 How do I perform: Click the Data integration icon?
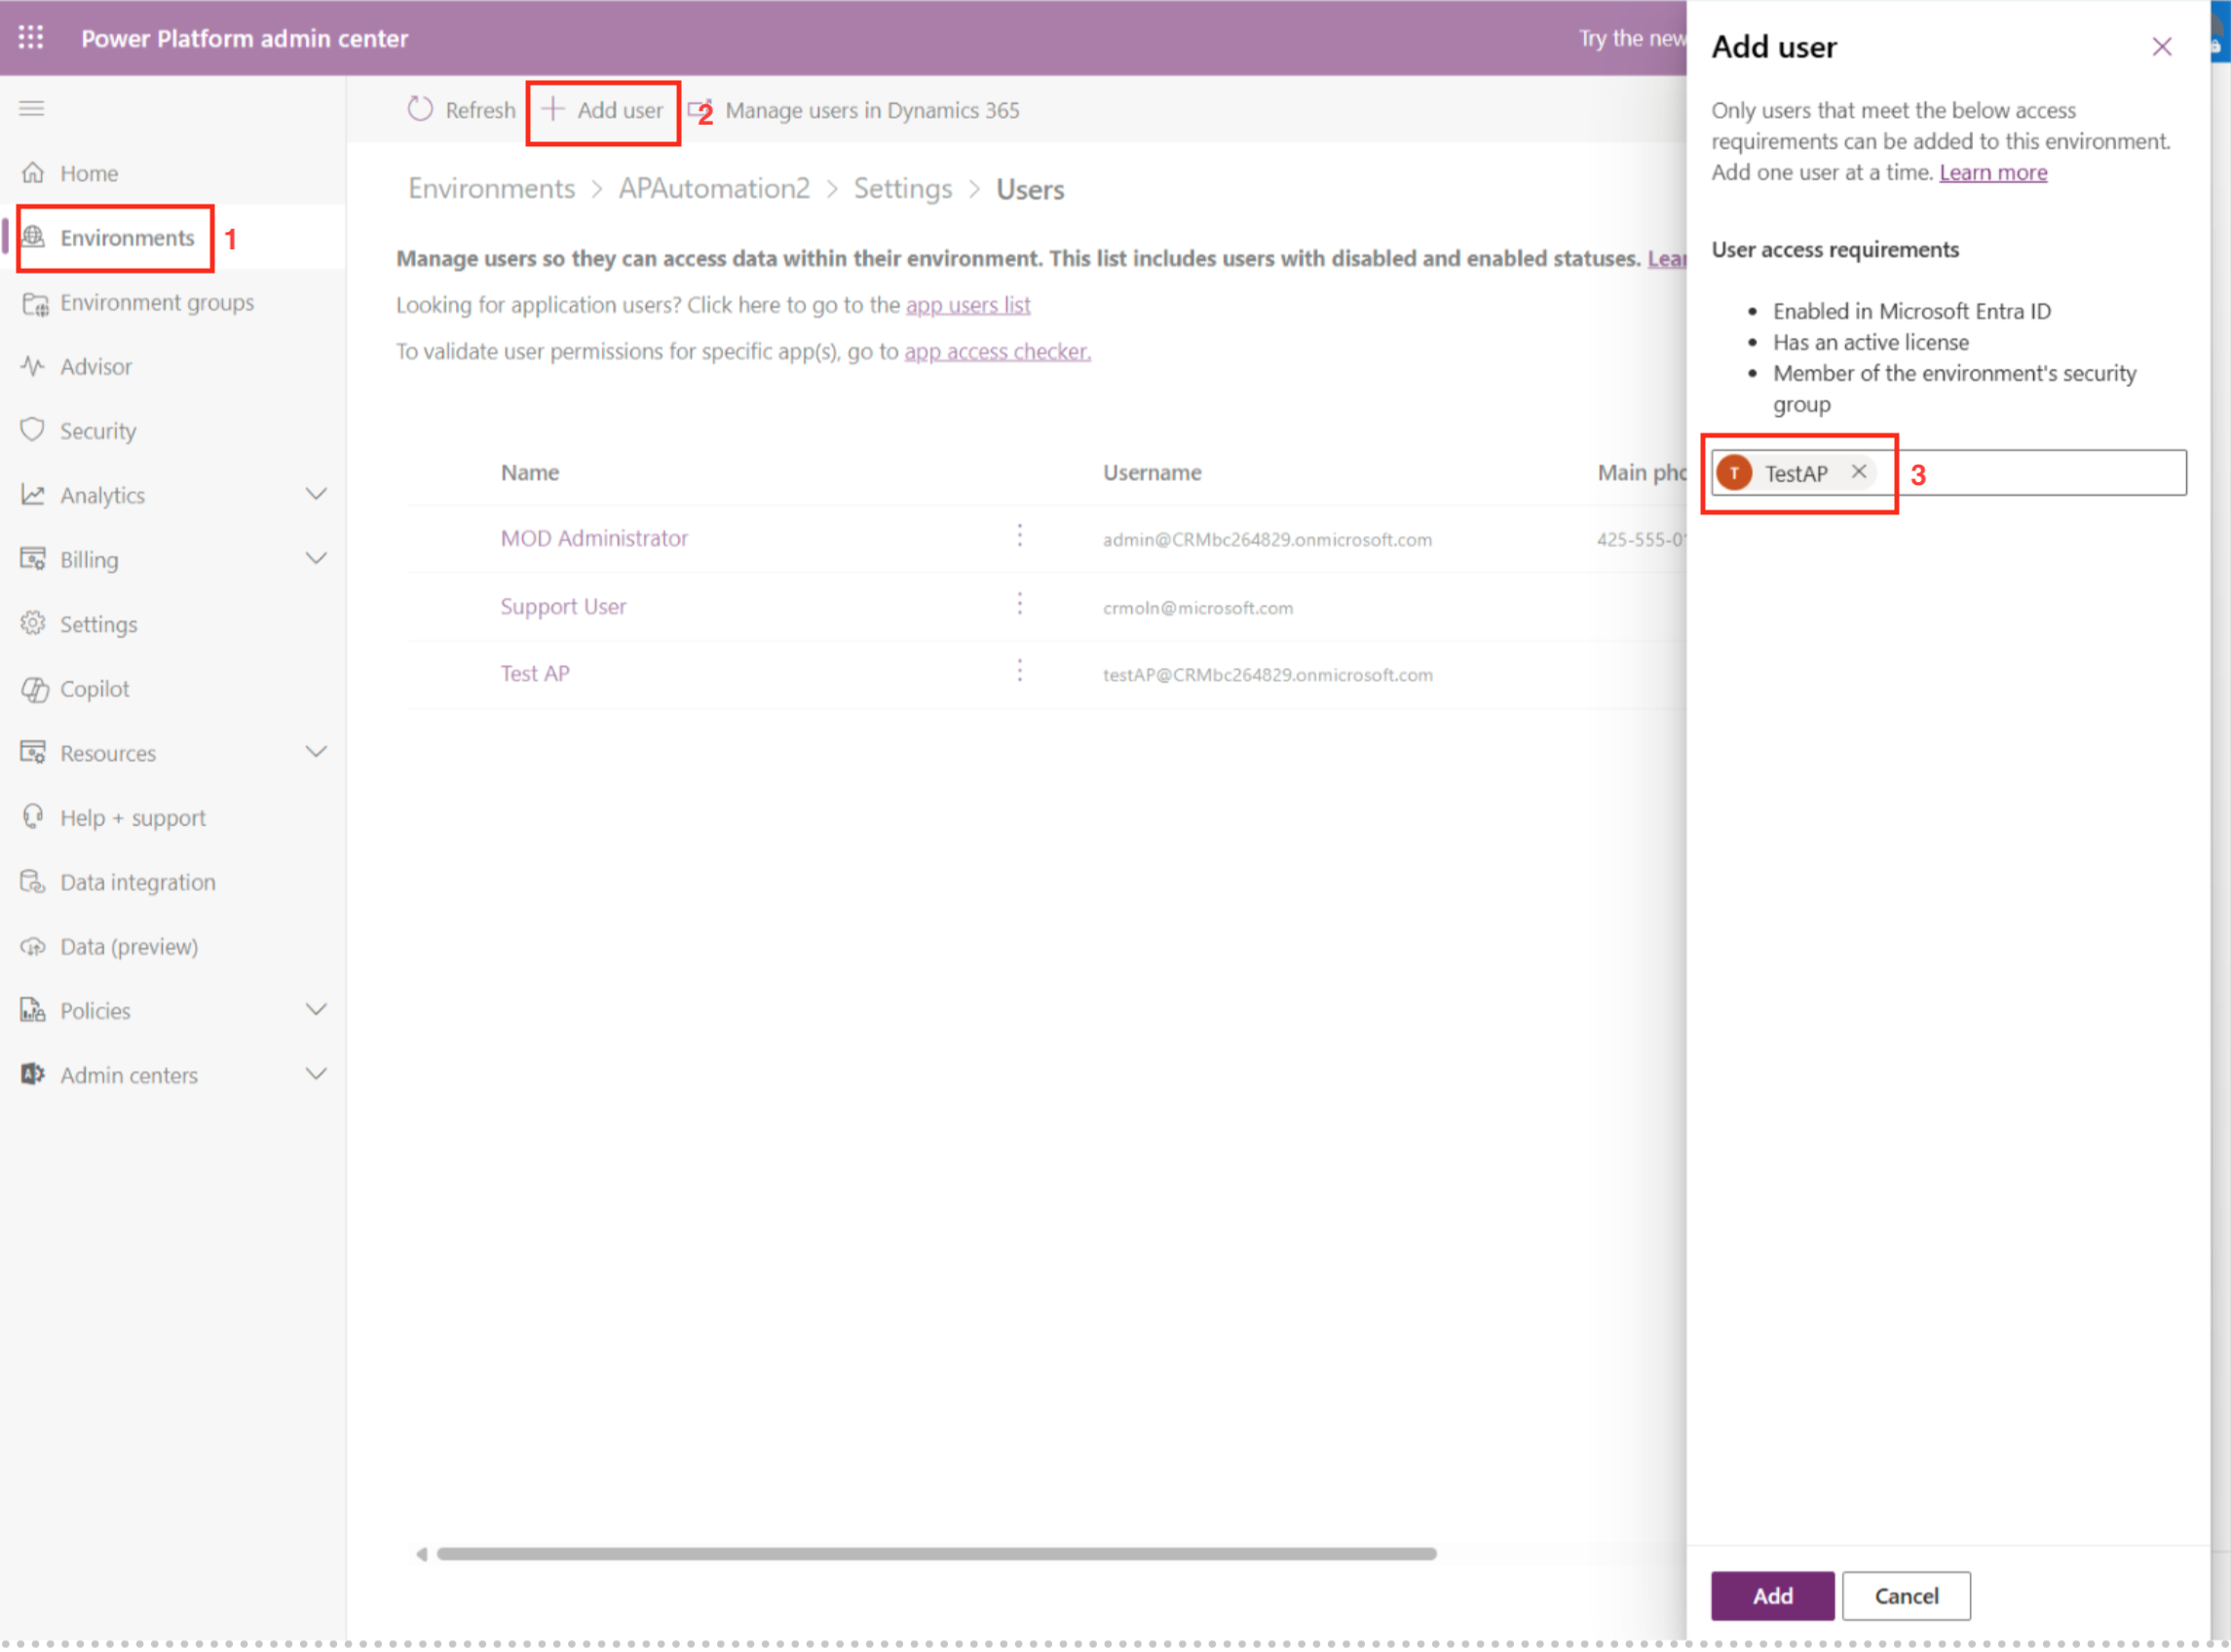pos(33,882)
